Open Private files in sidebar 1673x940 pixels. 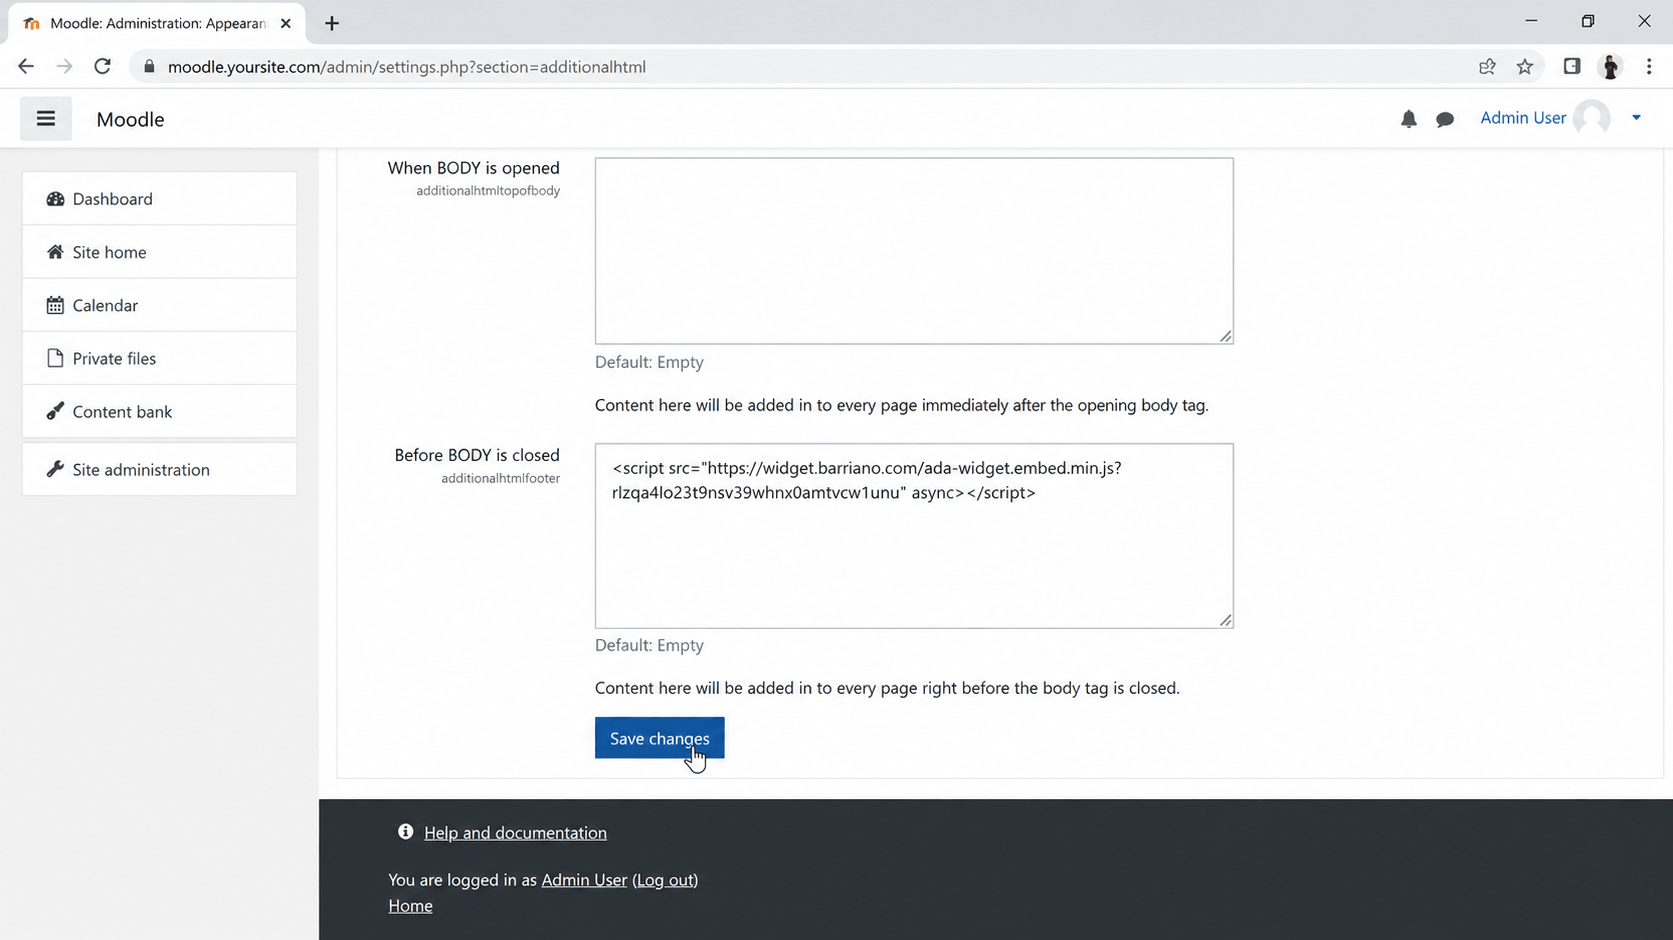(159, 358)
